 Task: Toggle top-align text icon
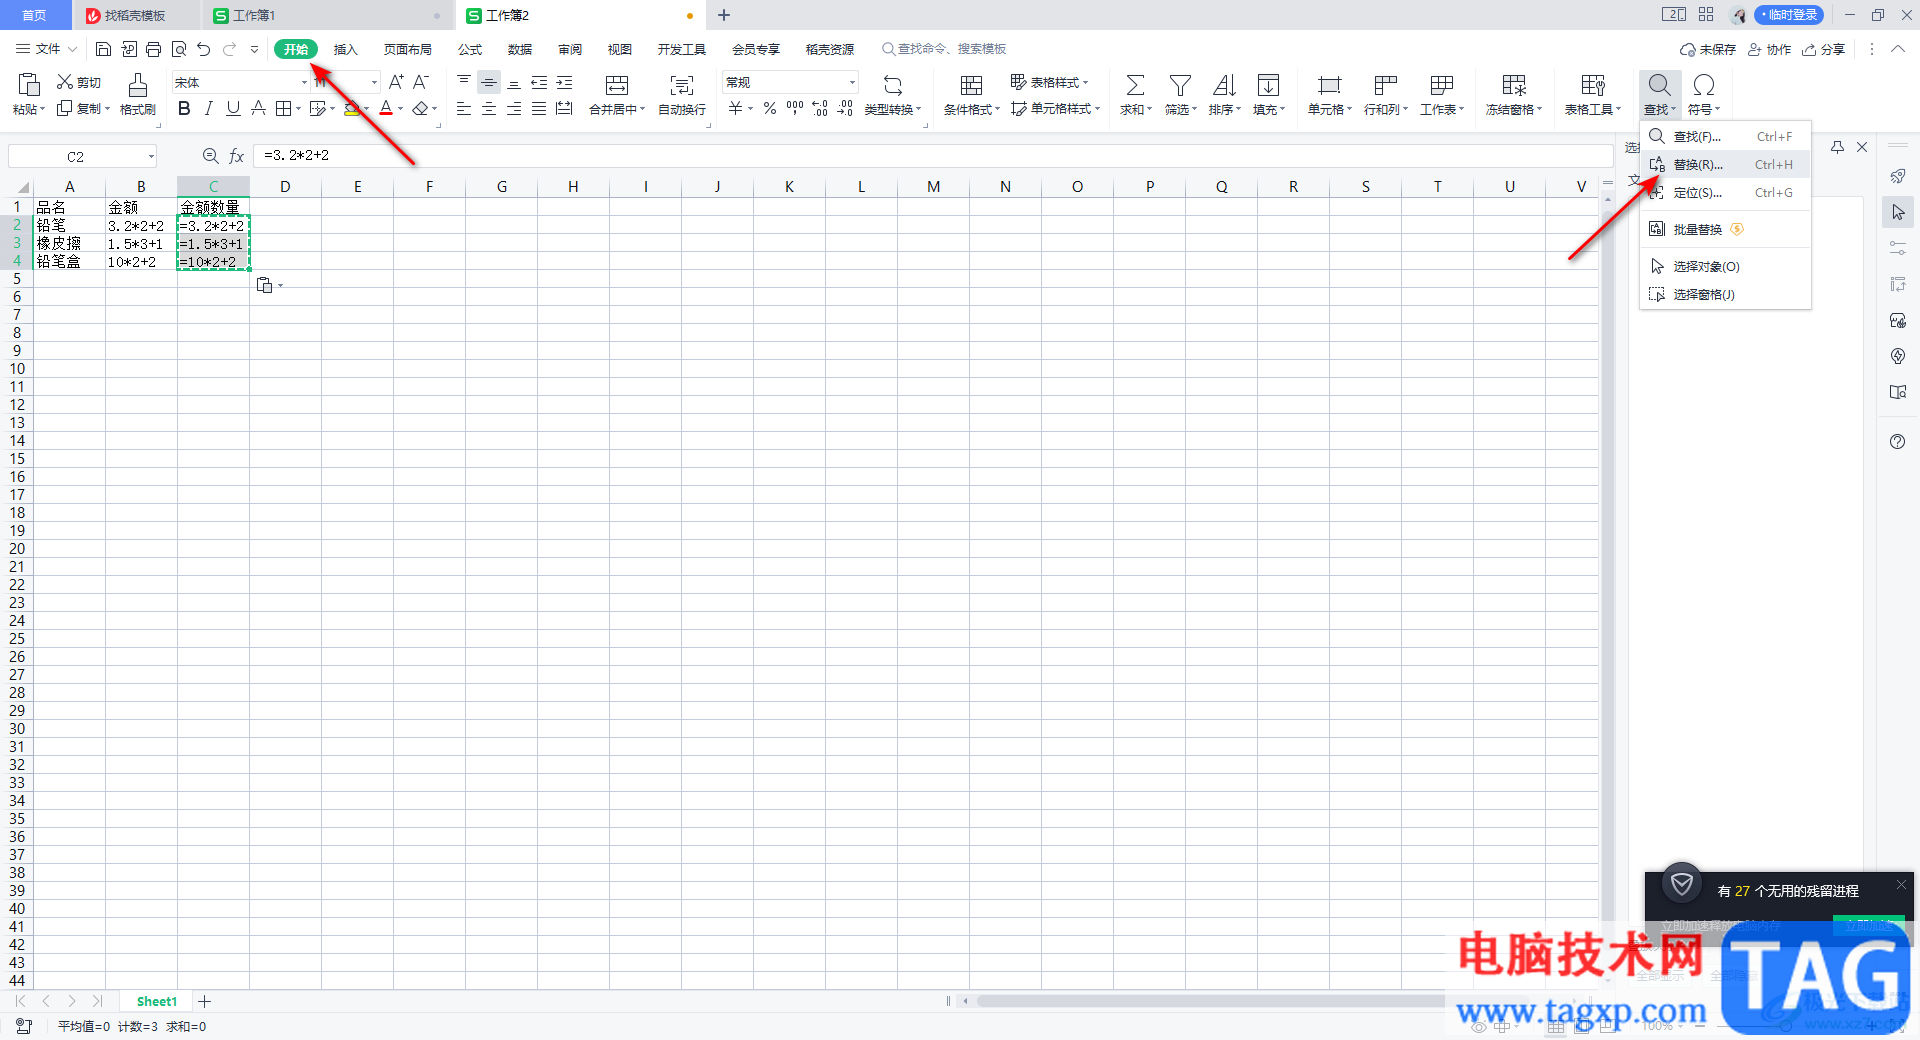pyautogui.click(x=464, y=82)
